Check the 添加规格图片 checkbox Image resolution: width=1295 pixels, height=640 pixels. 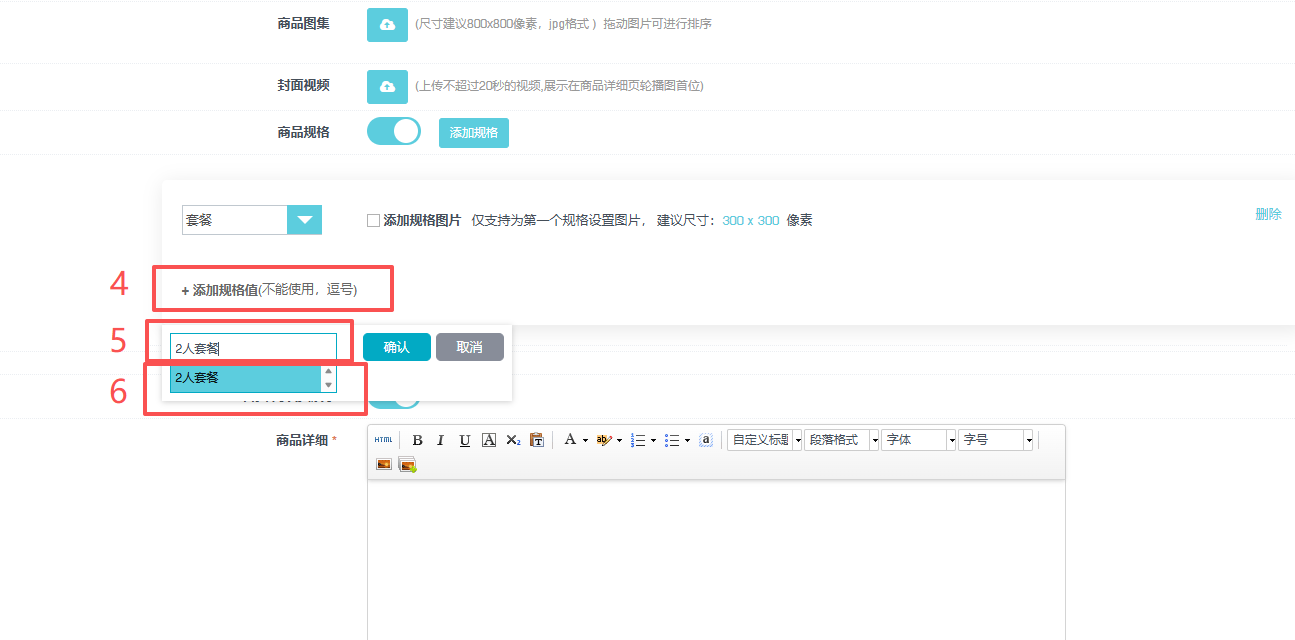coord(373,220)
